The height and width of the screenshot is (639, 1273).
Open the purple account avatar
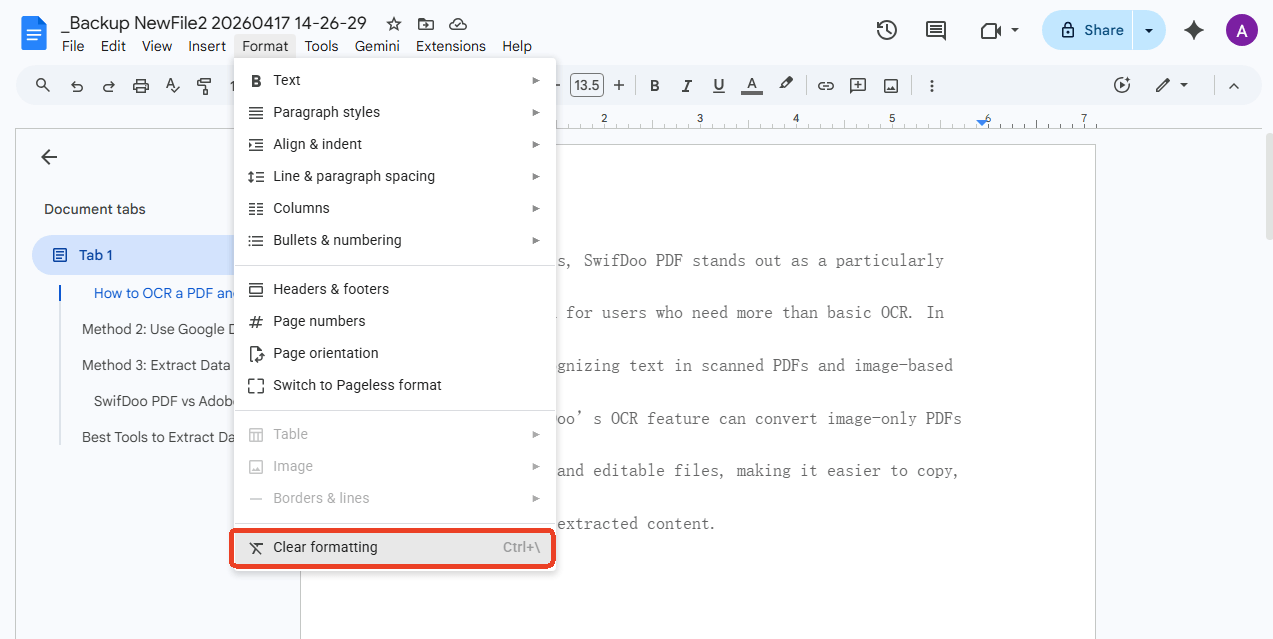coord(1241,30)
